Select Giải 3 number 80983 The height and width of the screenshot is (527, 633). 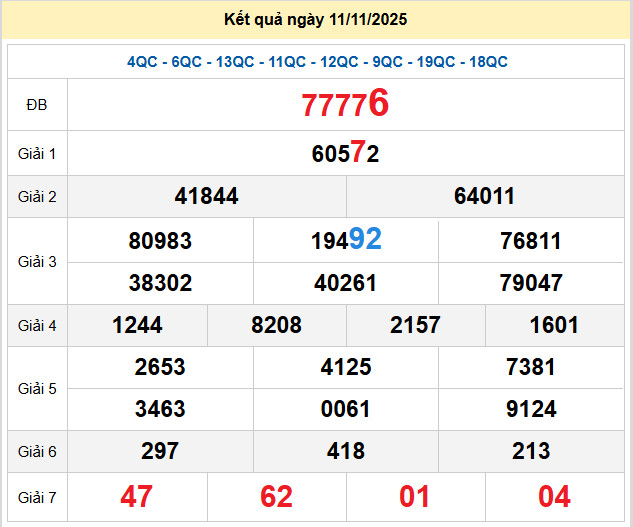coord(160,241)
